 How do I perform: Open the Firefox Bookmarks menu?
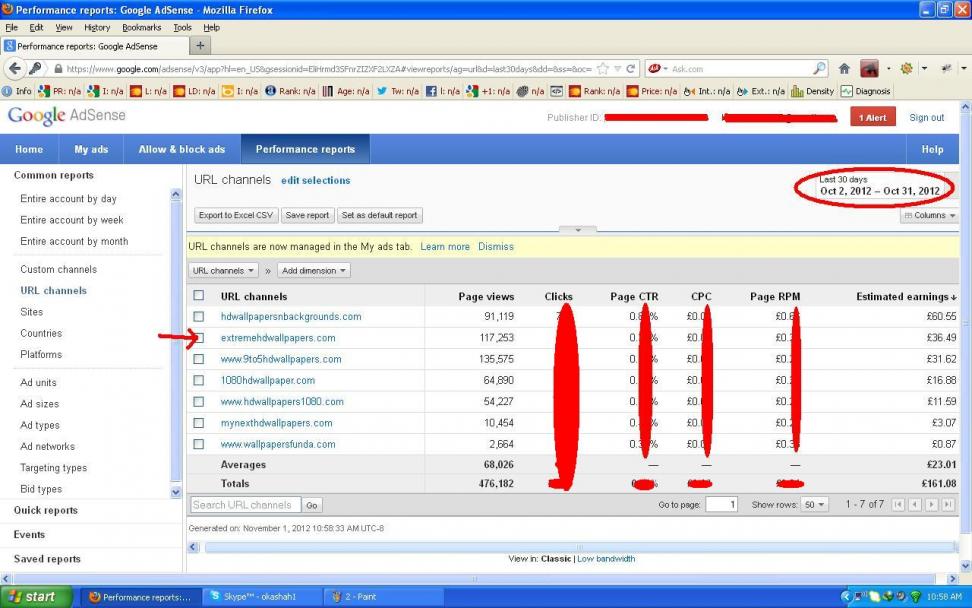click(x=141, y=27)
